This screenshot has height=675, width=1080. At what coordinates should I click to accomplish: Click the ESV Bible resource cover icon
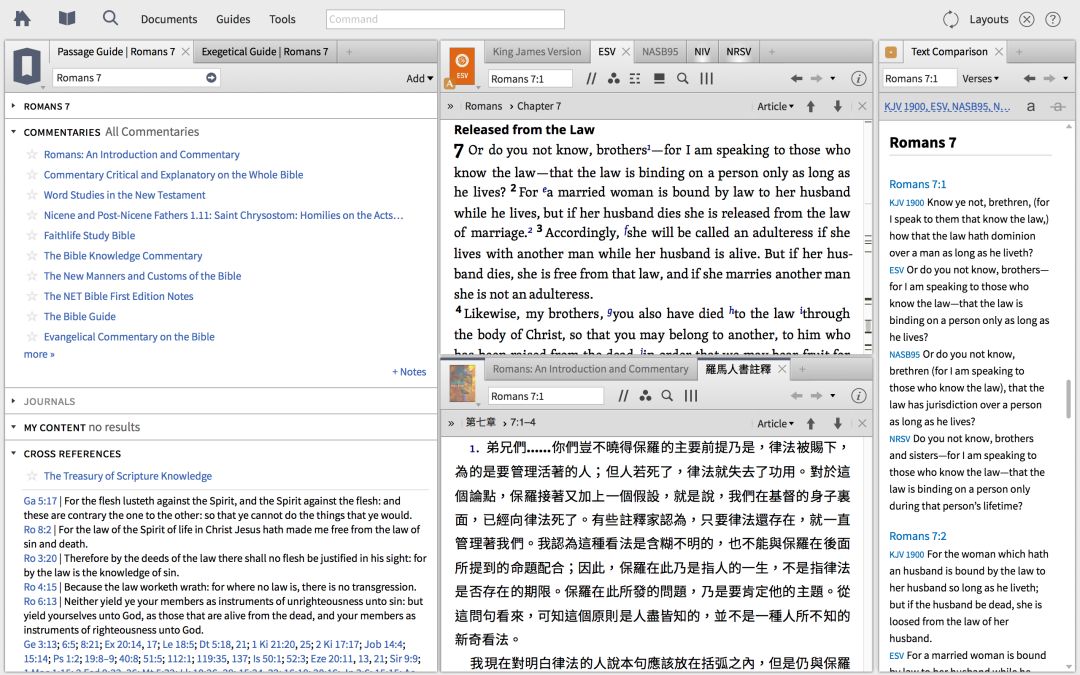461,66
